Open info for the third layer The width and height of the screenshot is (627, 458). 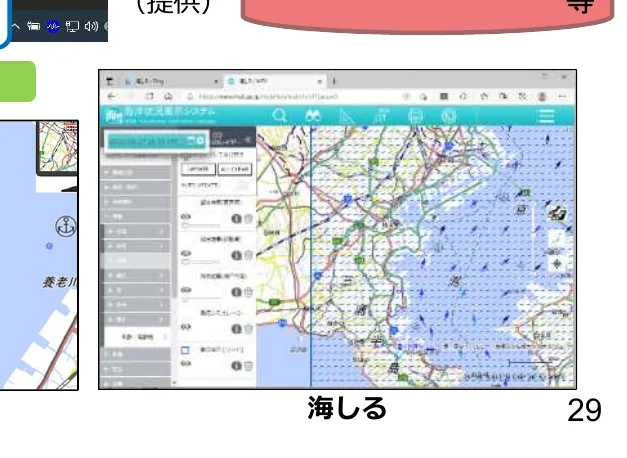[236, 292]
